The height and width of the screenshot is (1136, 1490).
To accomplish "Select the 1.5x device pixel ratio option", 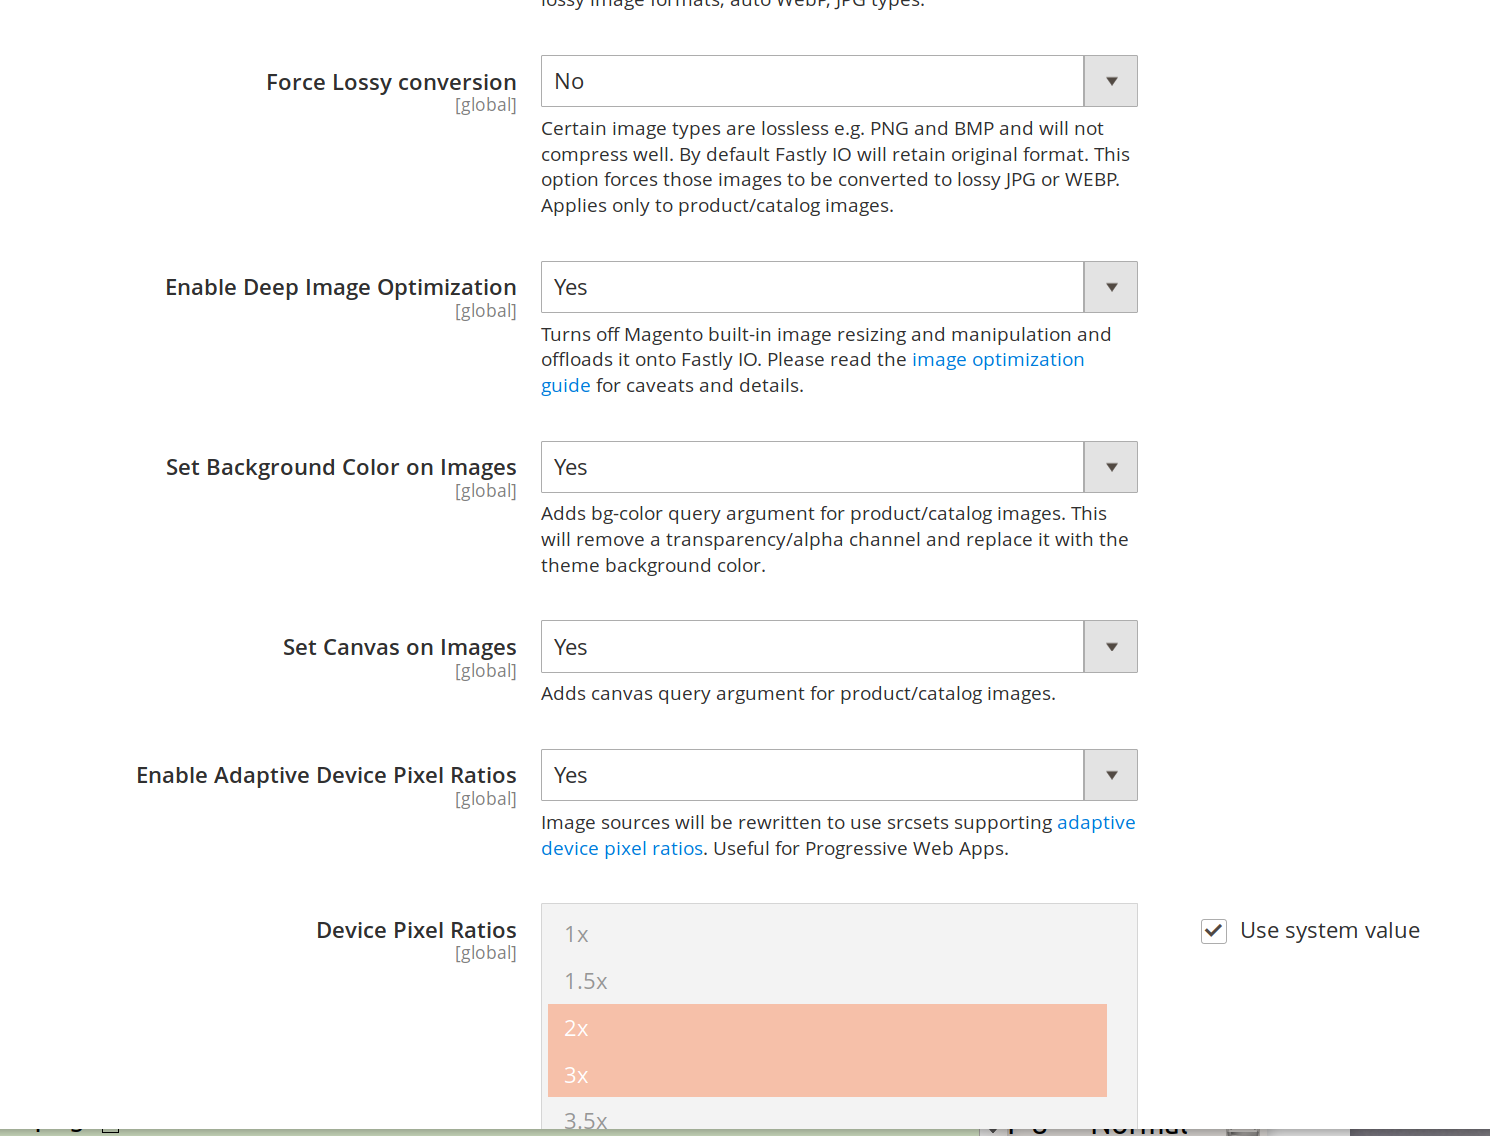I will (x=586, y=982).
